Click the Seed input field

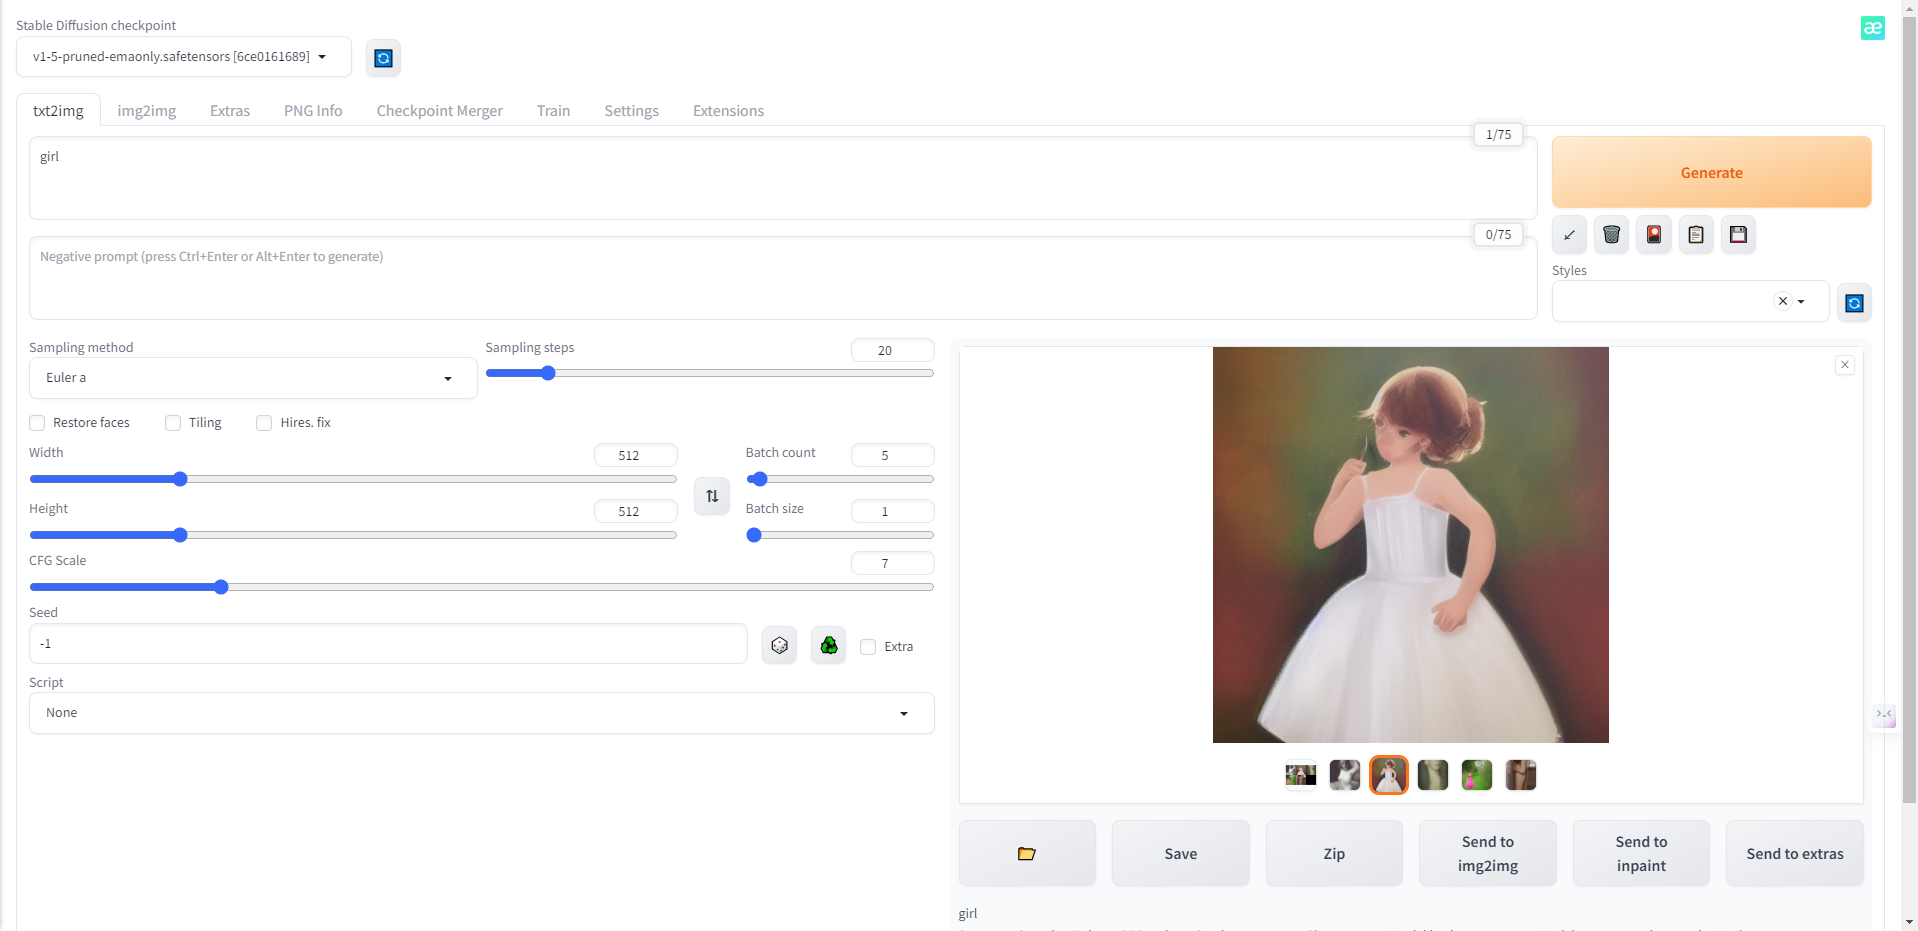pyautogui.click(x=388, y=644)
